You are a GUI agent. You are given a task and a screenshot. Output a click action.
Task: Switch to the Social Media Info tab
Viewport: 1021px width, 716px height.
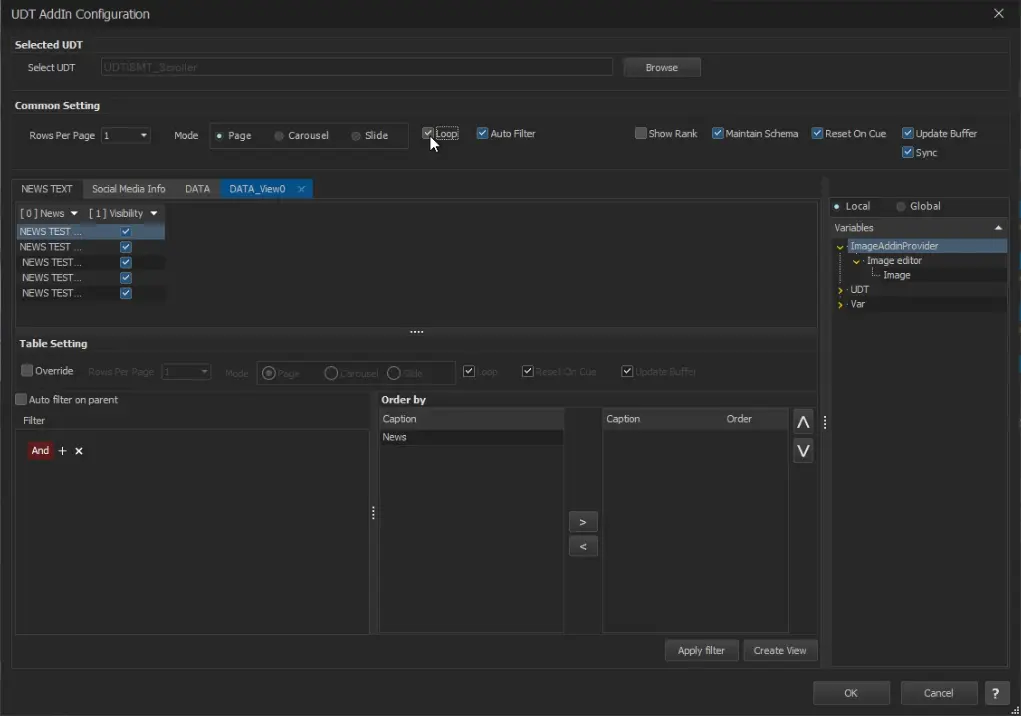click(x=128, y=189)
